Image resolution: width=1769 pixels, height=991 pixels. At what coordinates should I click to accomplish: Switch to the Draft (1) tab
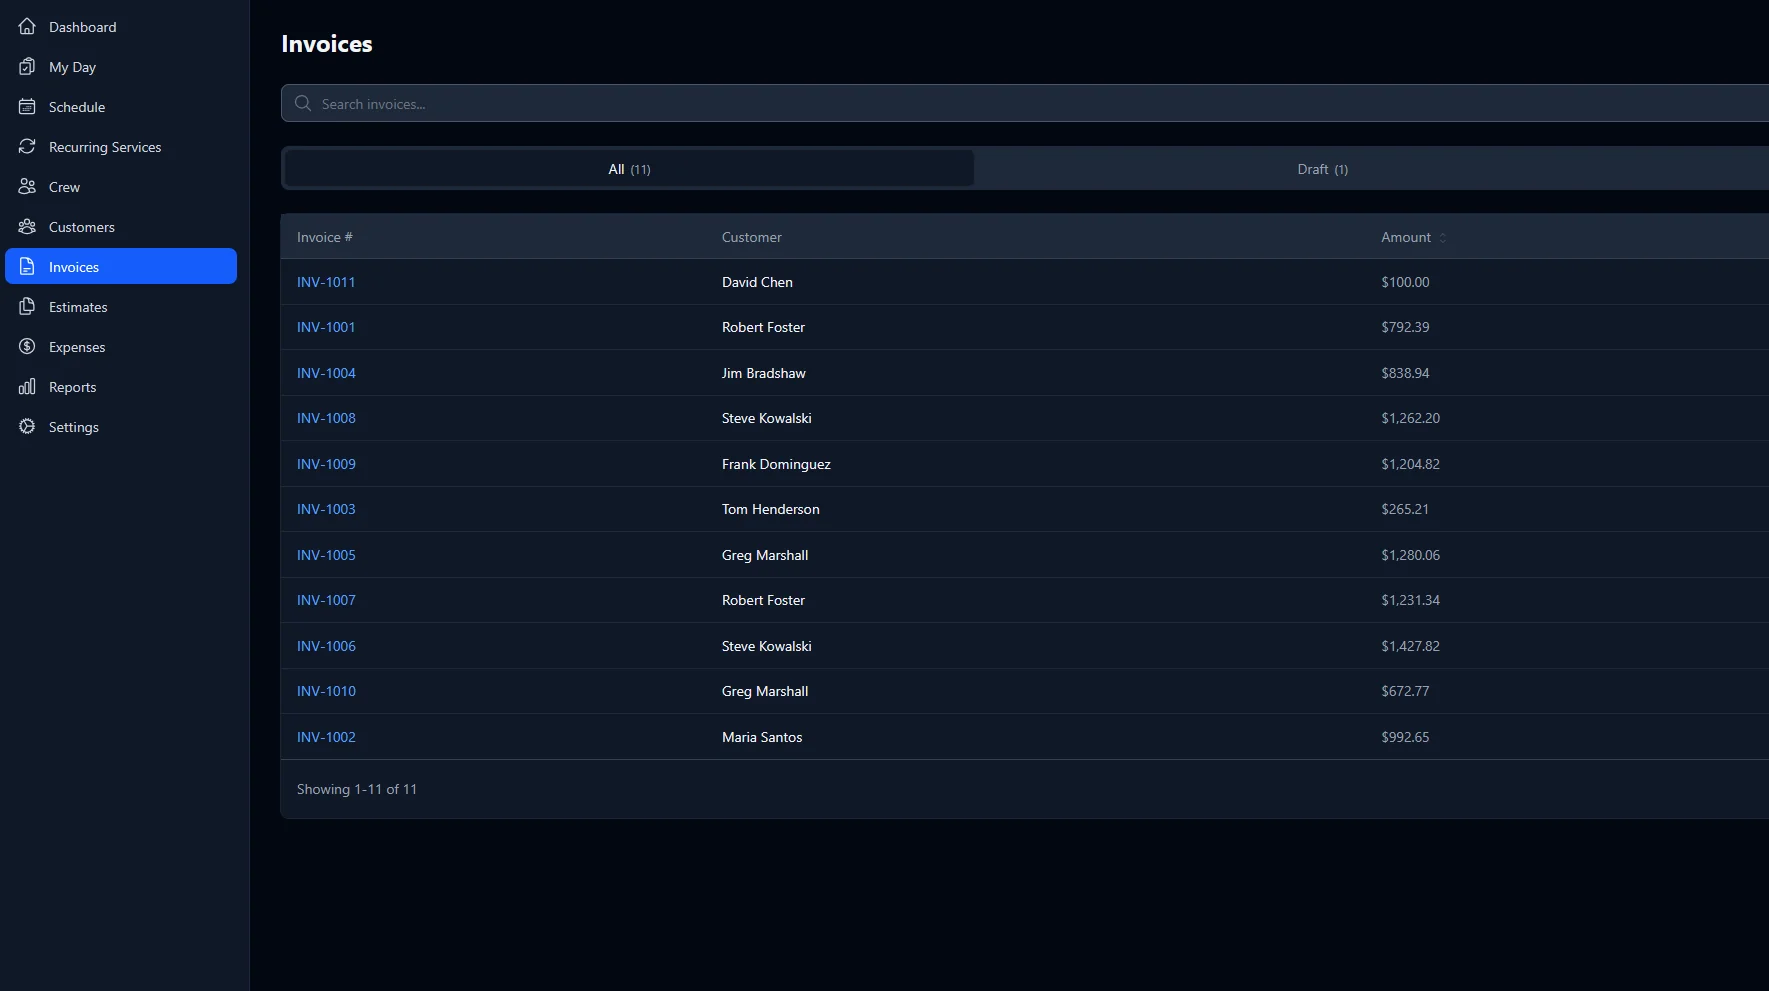tap(1322, 169)
